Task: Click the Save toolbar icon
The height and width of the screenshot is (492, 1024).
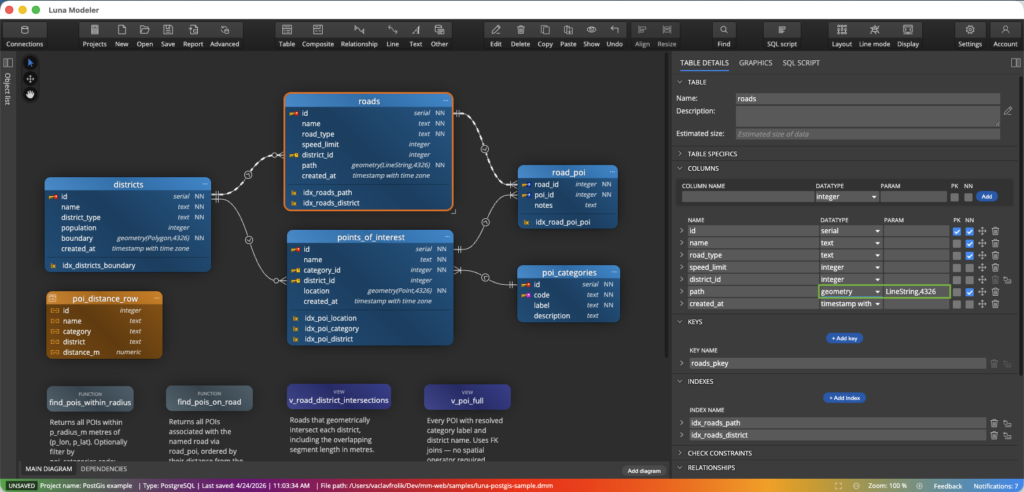Action: [168, 35]
